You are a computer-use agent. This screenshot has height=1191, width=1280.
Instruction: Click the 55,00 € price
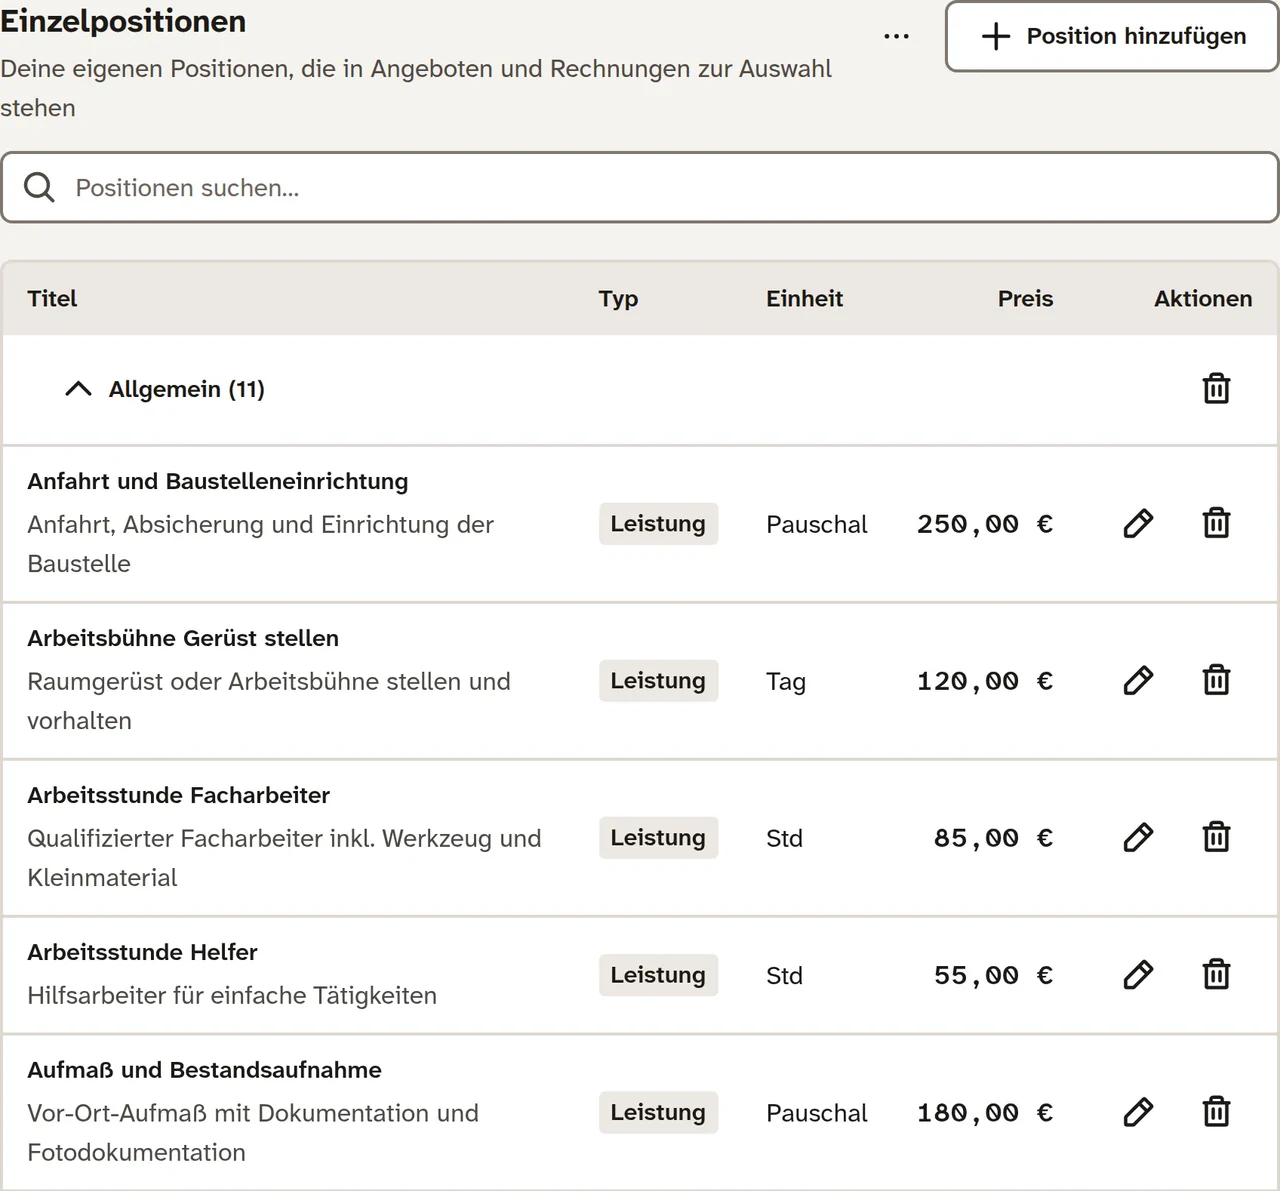[x=993, y=975]
